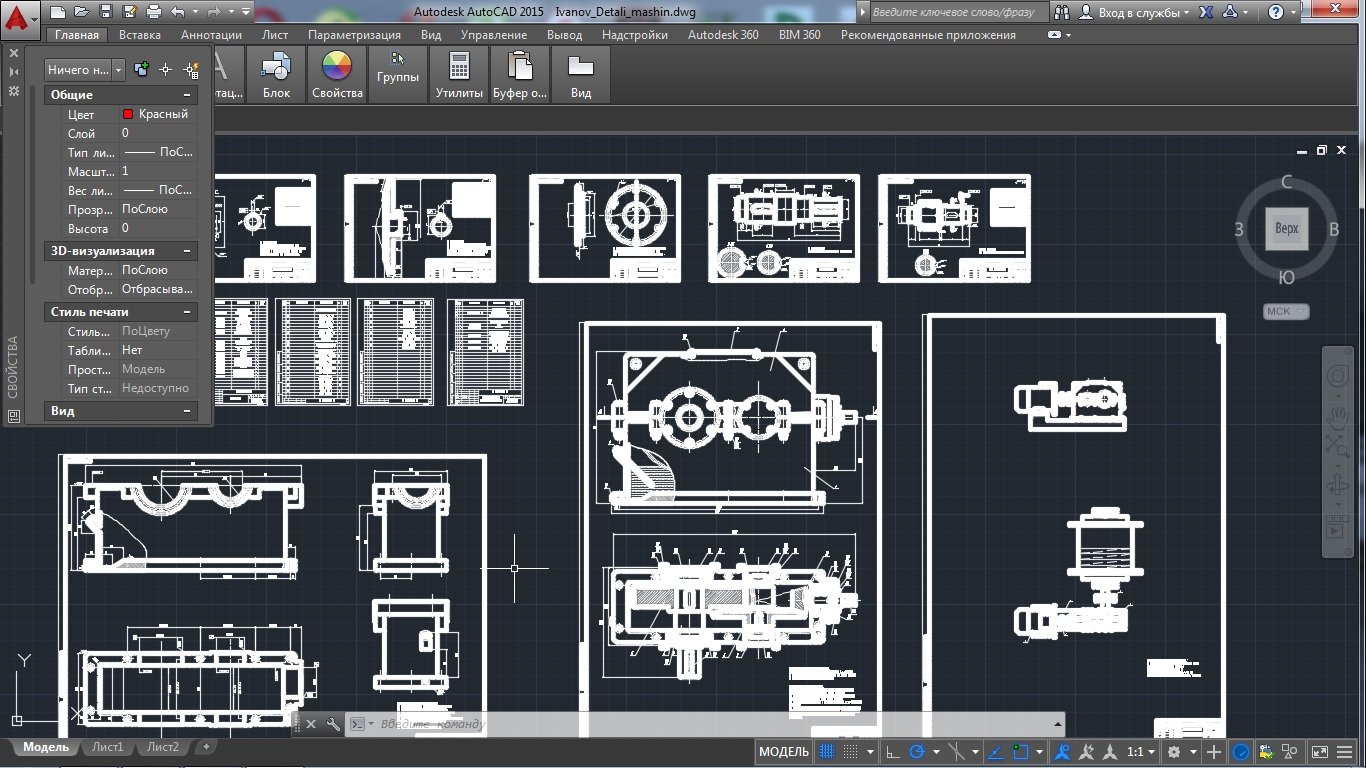Click the Open file folder icon
The width and height of the screenshot is (1366, 768).
pyautogui.click(x=81, y=12)
